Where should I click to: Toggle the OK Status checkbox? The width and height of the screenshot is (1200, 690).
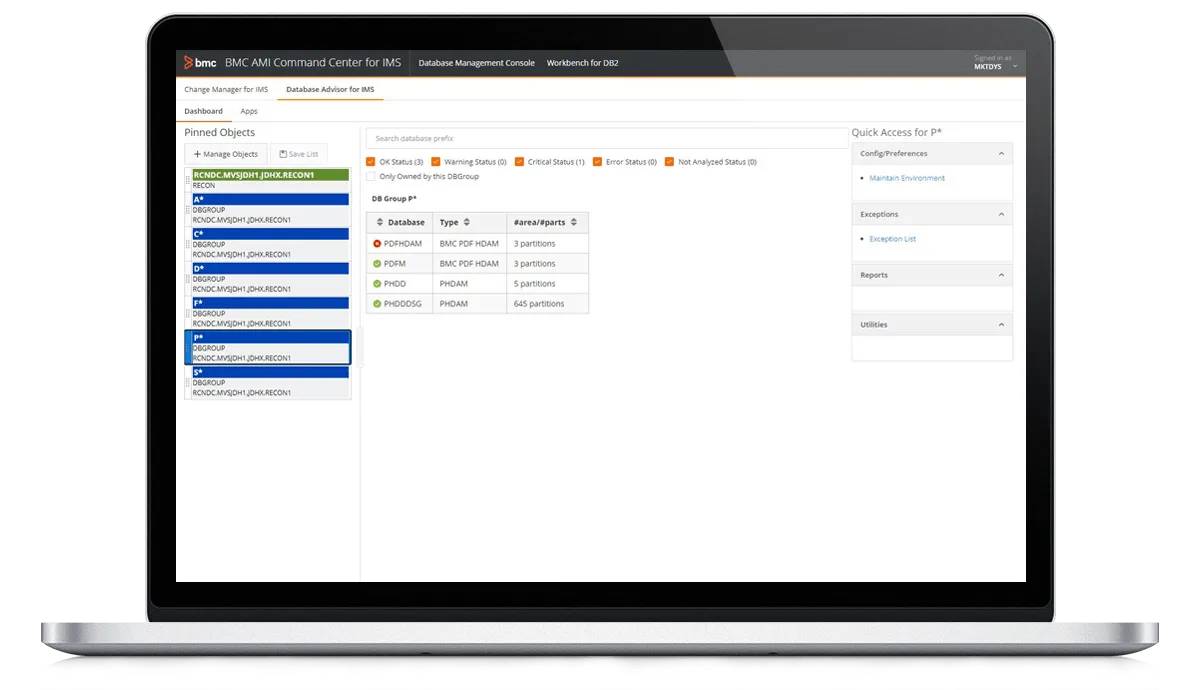pyautogui.click(x=371, y=161)
